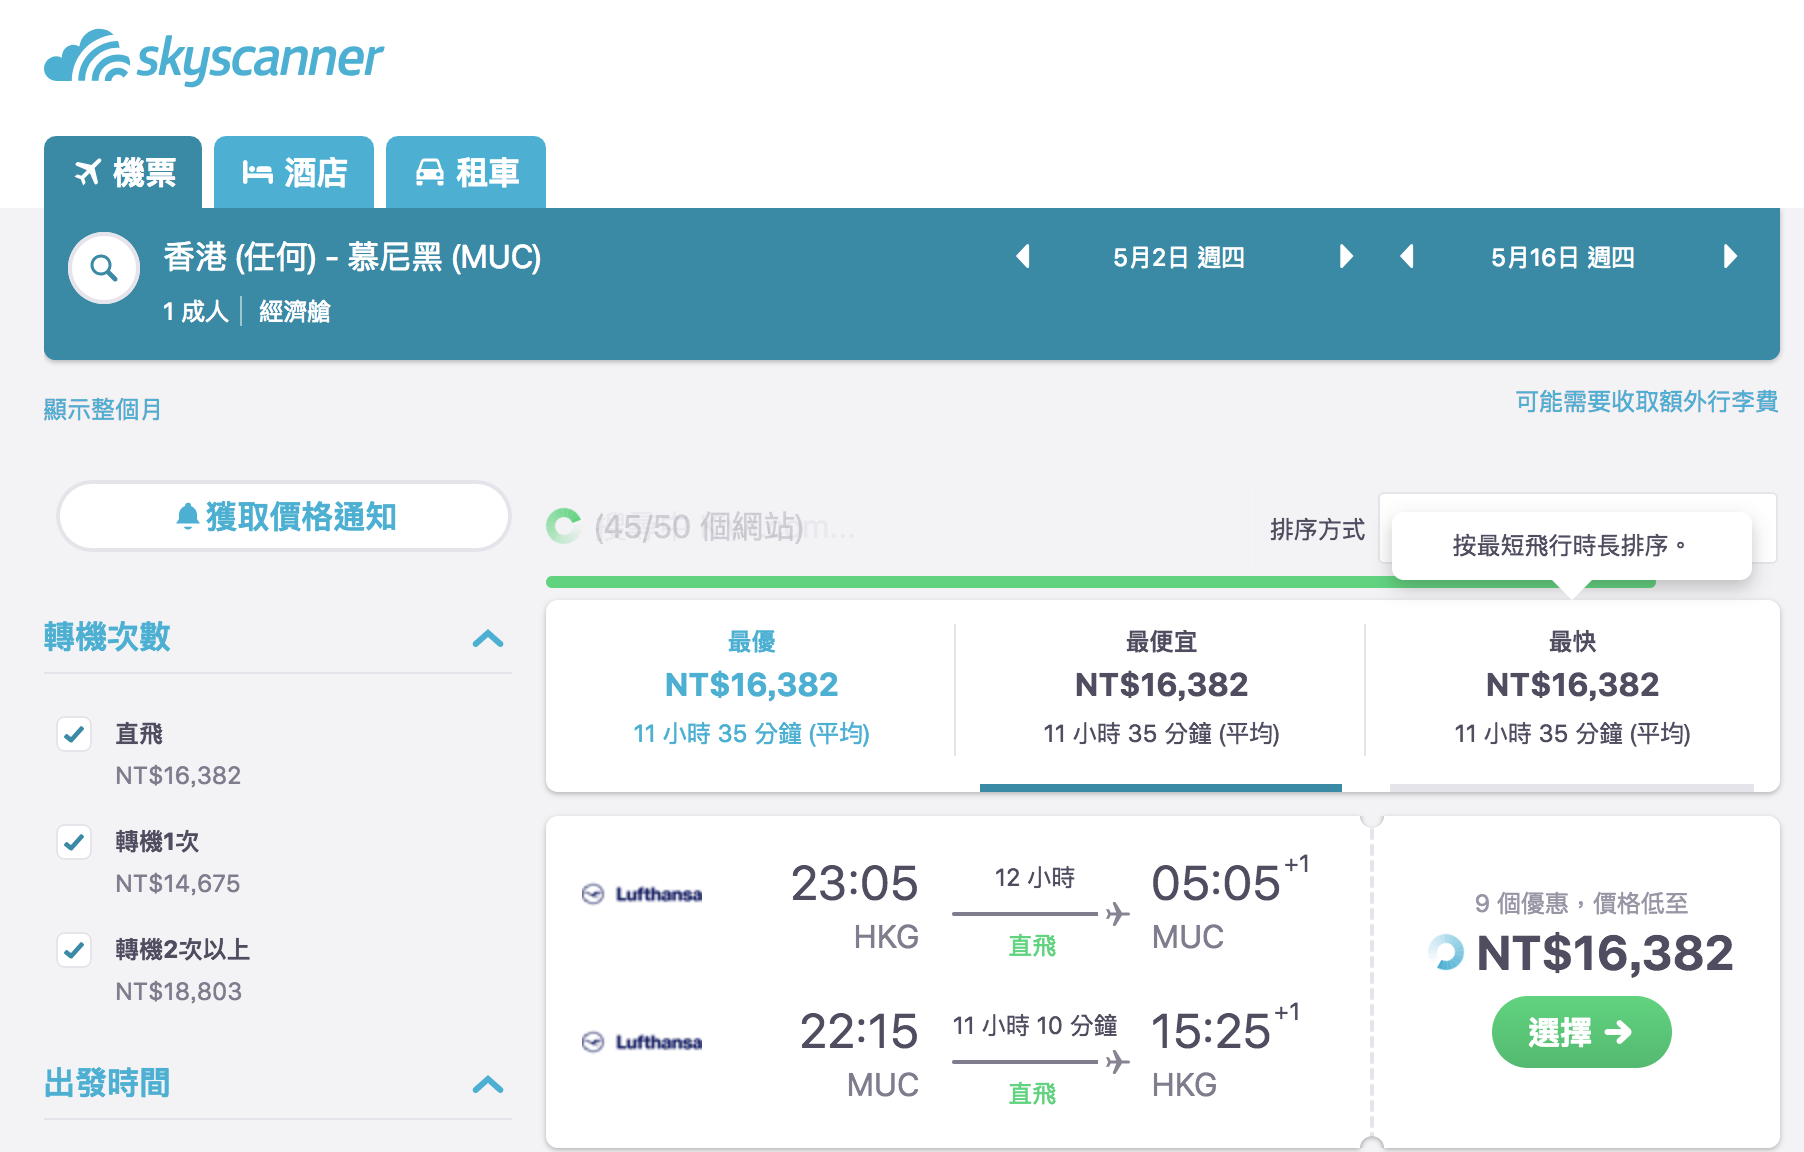Click the 經濟艙 cabin class label

pos(295,312)
